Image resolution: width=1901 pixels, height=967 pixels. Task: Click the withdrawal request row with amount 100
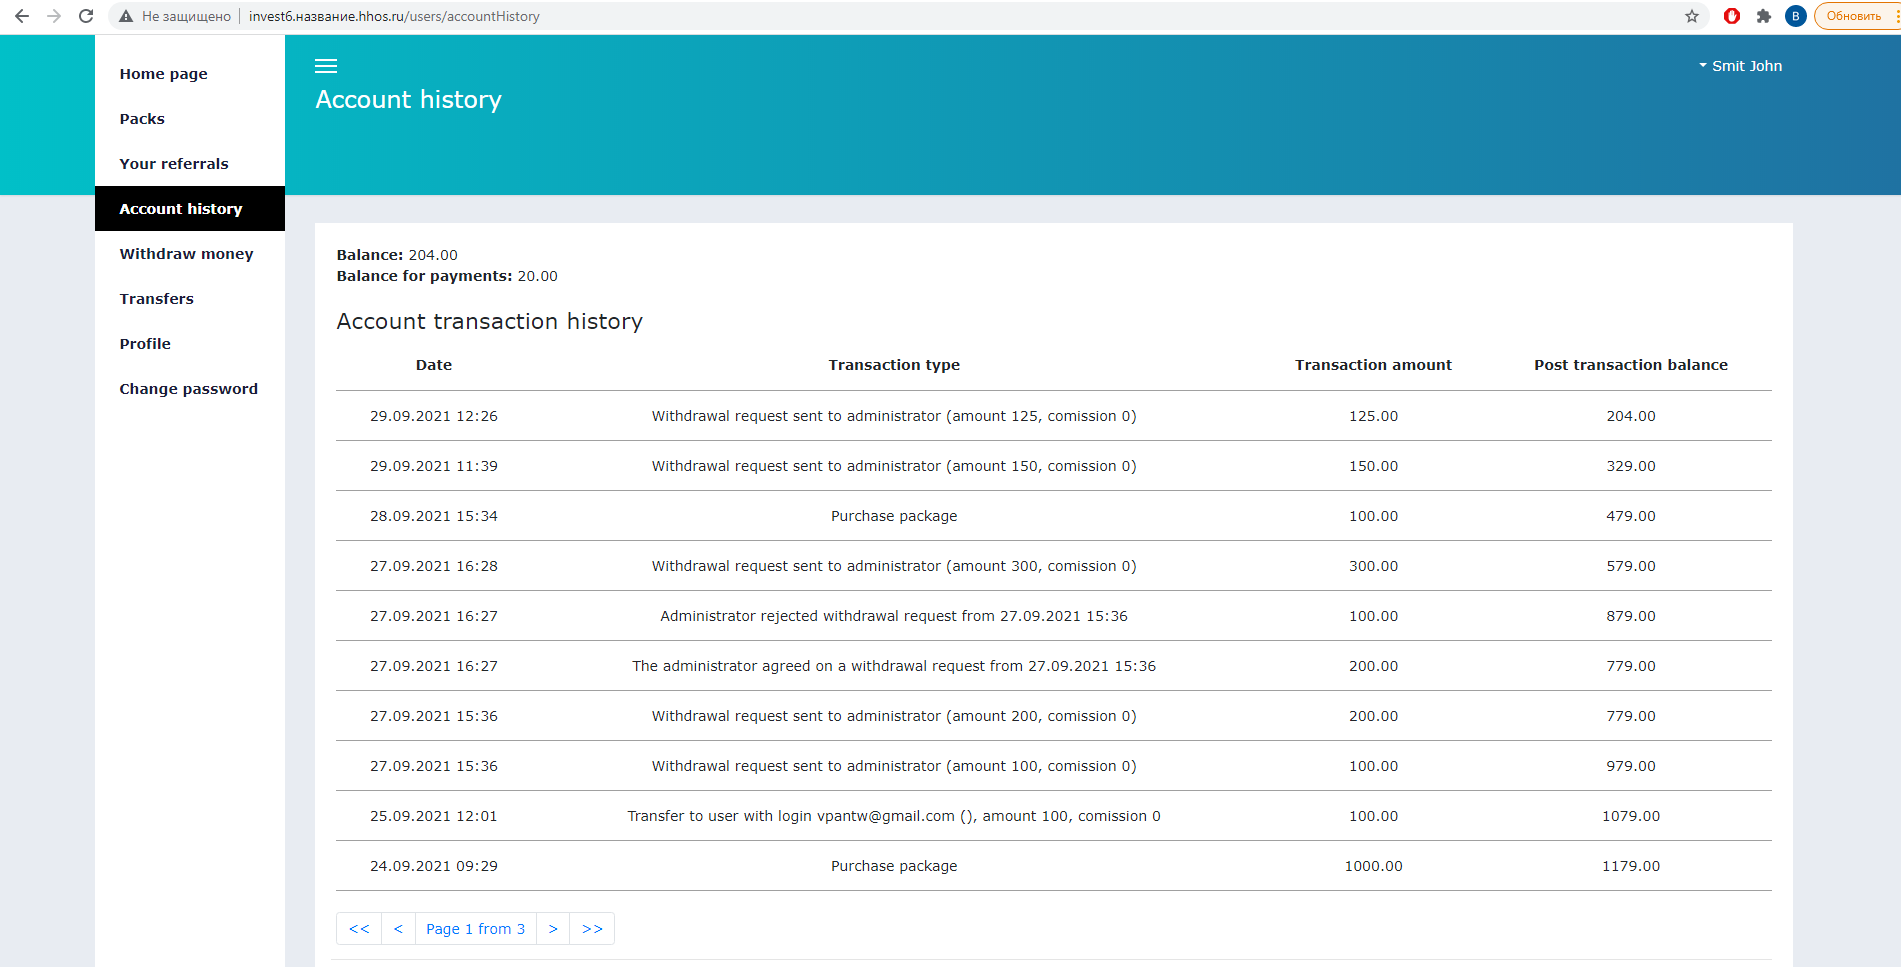tap(1054, 766)
